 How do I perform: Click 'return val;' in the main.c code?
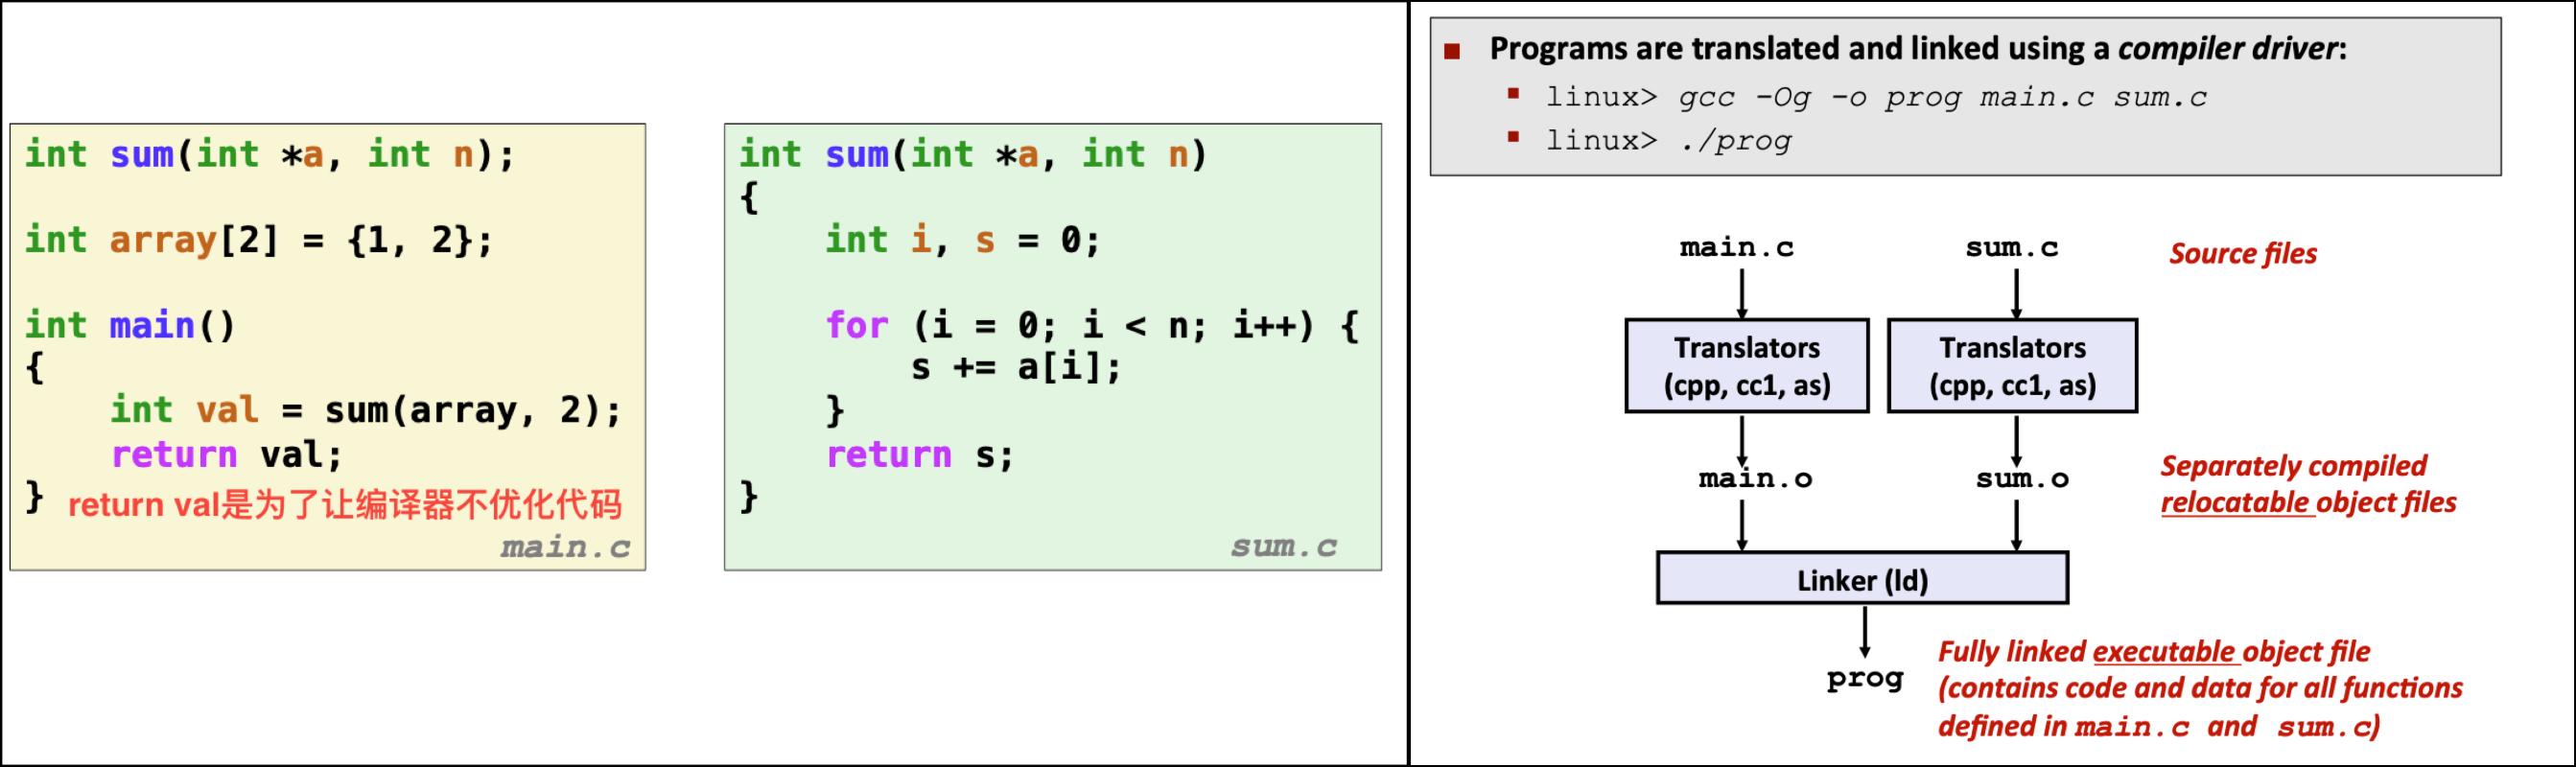tap(227, 455)
